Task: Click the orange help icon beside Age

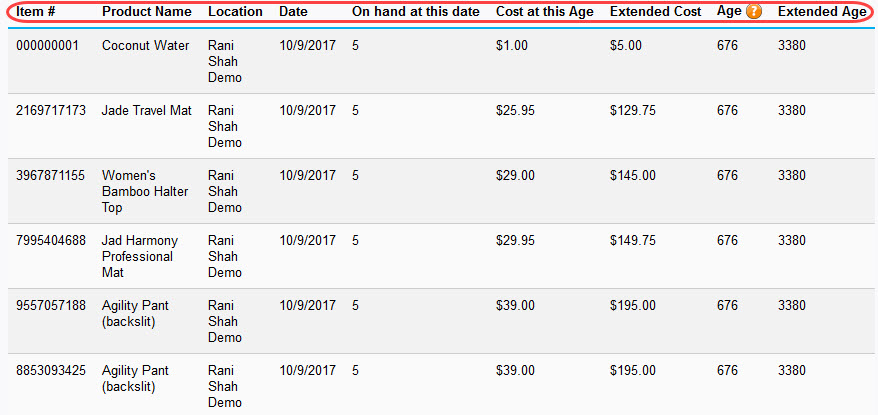Action: tap(754, 12)
